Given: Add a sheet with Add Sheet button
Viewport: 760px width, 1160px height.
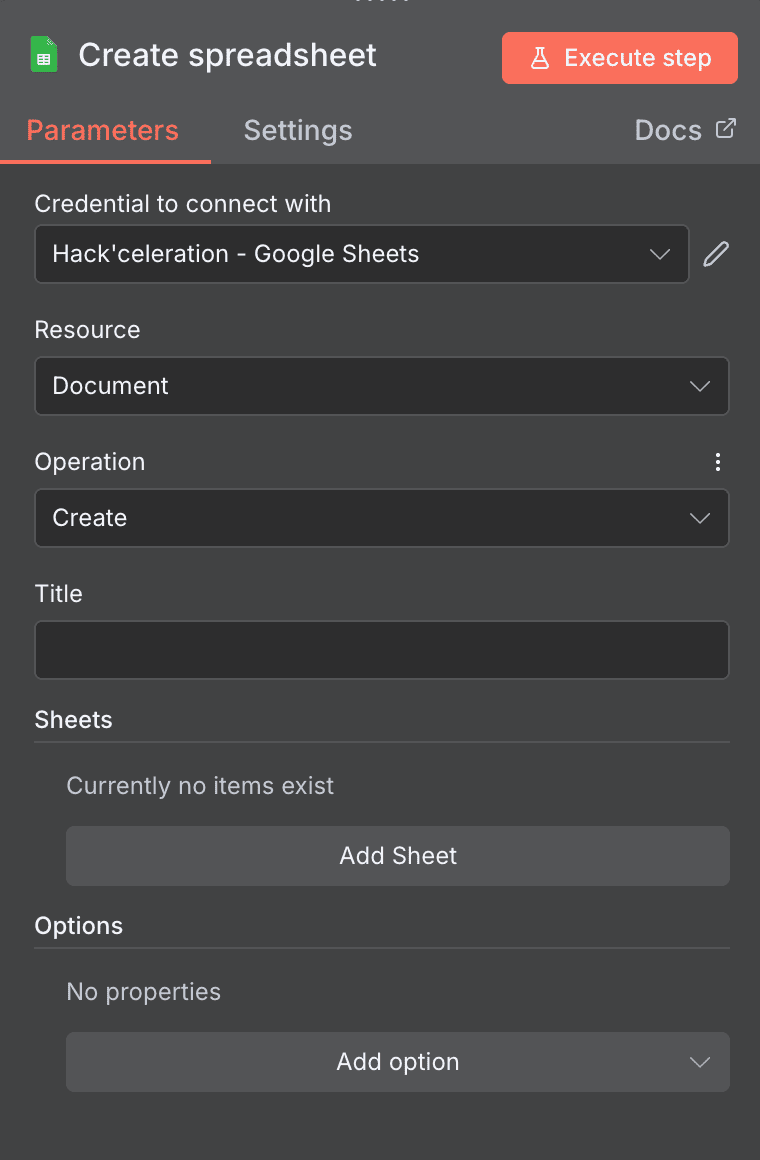Looking at the screenshot, I should coord(397,856).
